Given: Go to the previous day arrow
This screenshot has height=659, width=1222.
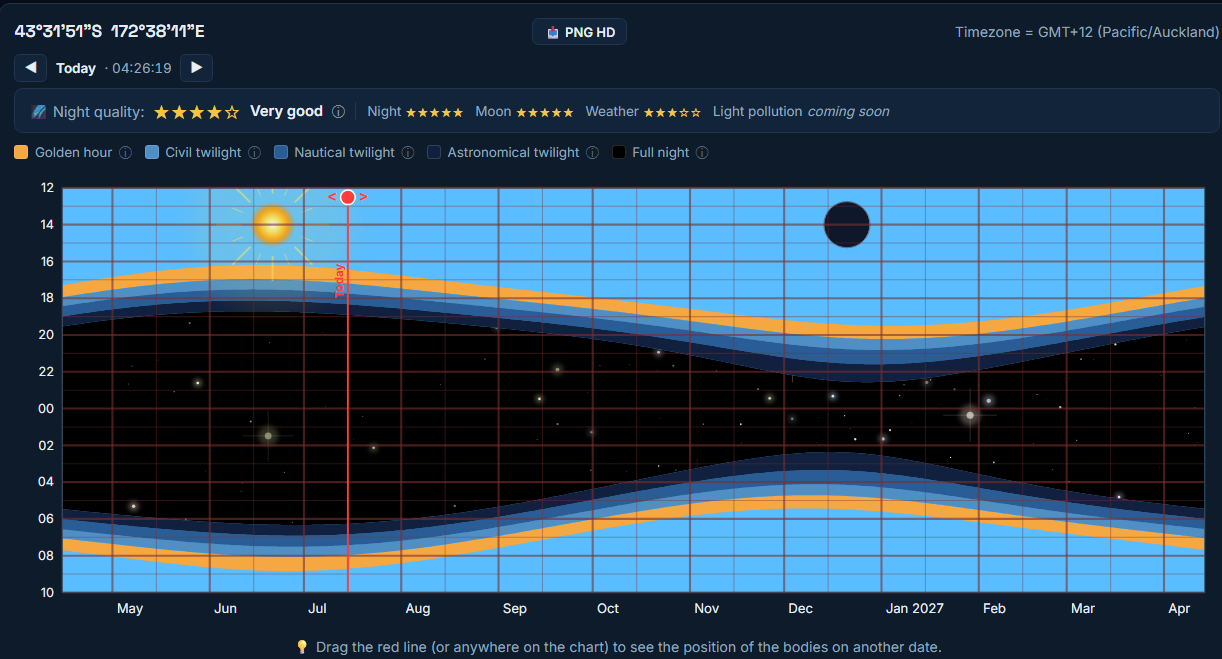Looking at the screenshot, I should 31,68.
